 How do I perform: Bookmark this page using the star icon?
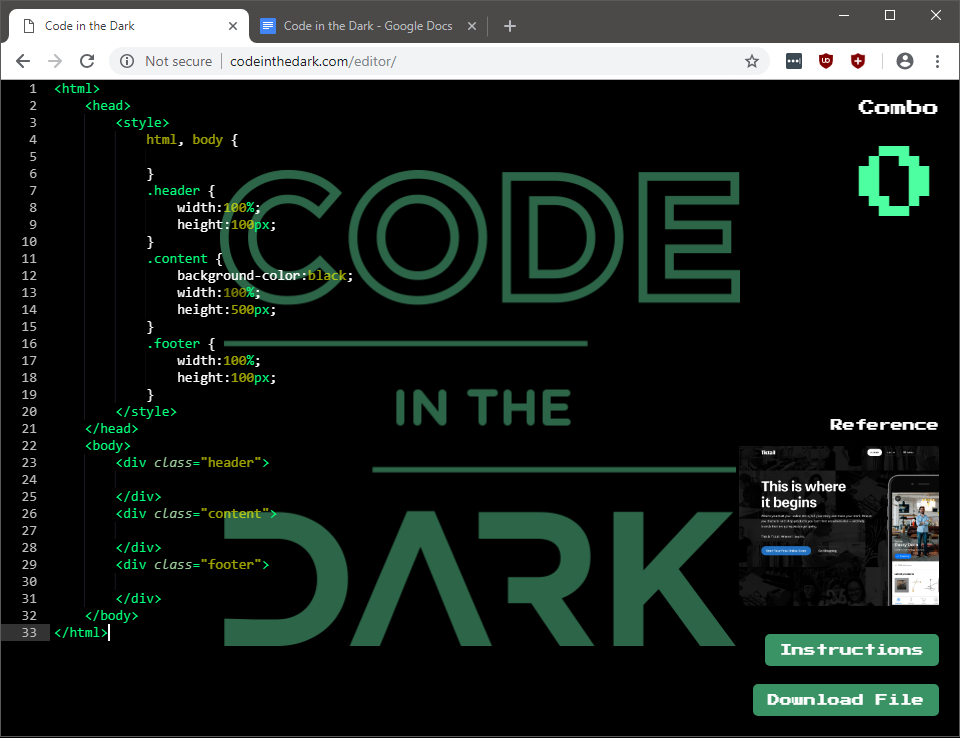752,61
